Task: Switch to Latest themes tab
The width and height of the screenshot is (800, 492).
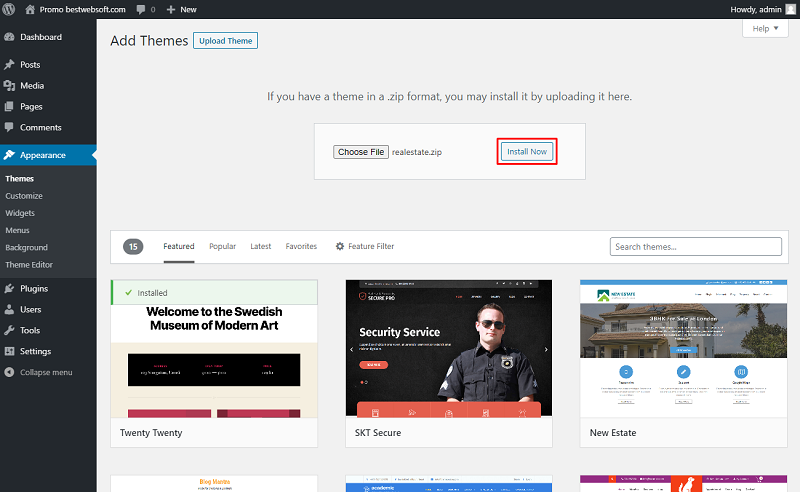Action: click(x=261, y=246)
